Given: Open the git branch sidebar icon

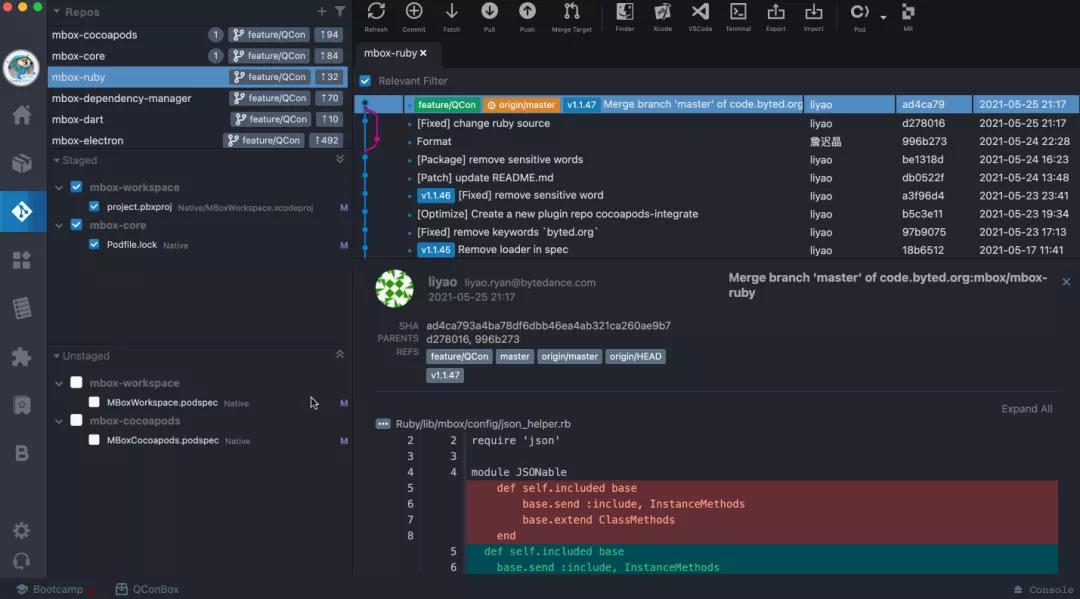Looking at the screenshot, I should point(22,212).
